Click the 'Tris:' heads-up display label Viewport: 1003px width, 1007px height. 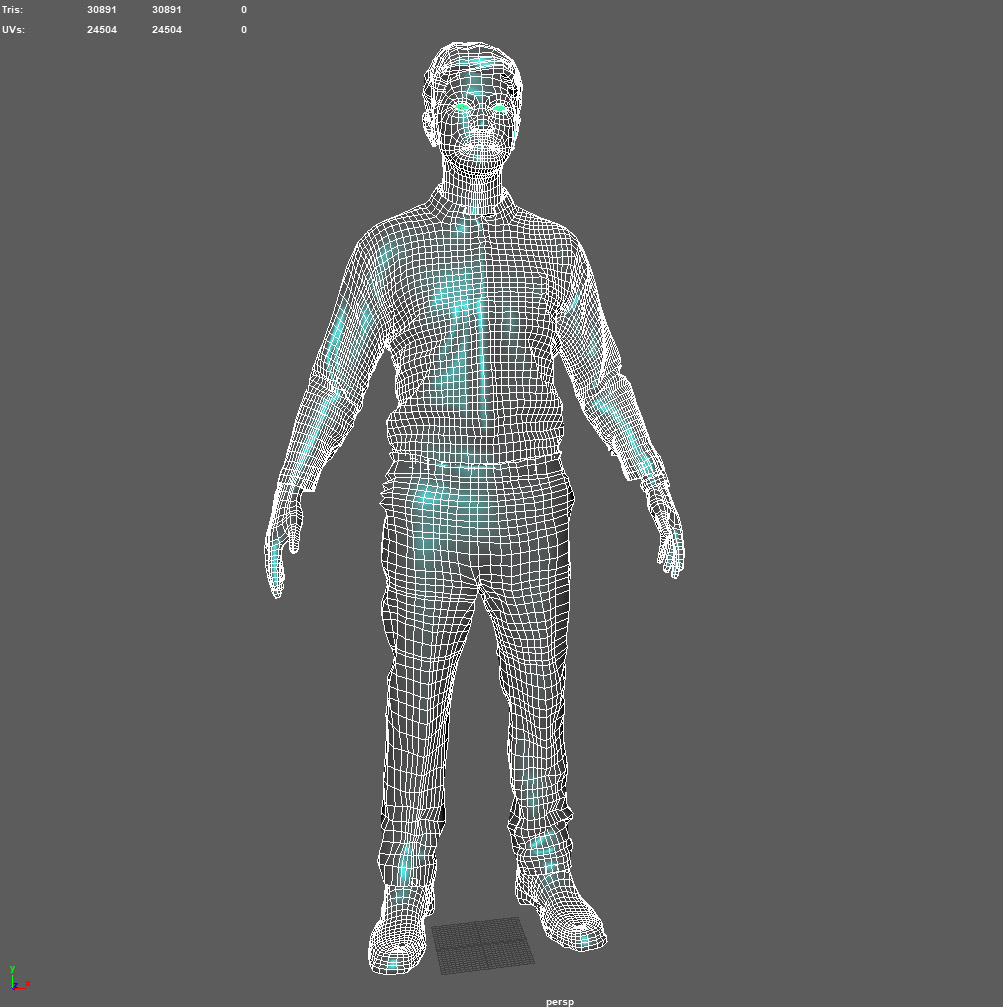(12, 10)
